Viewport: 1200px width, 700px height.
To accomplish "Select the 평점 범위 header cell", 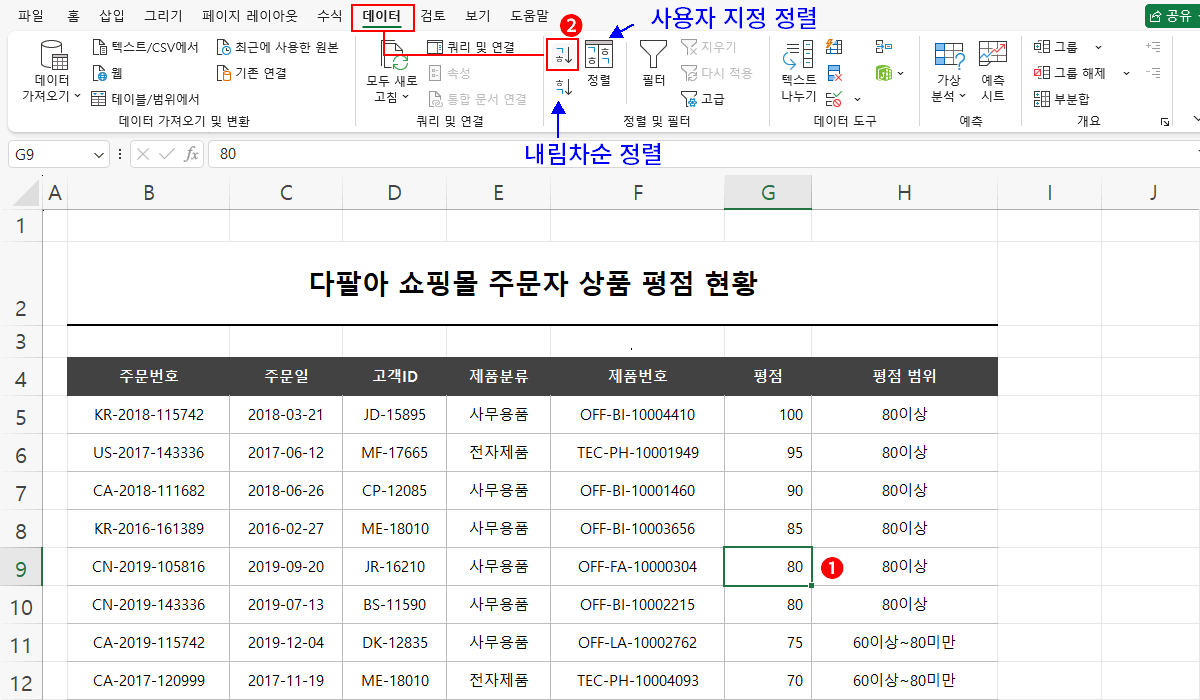I will pos(904,376).
